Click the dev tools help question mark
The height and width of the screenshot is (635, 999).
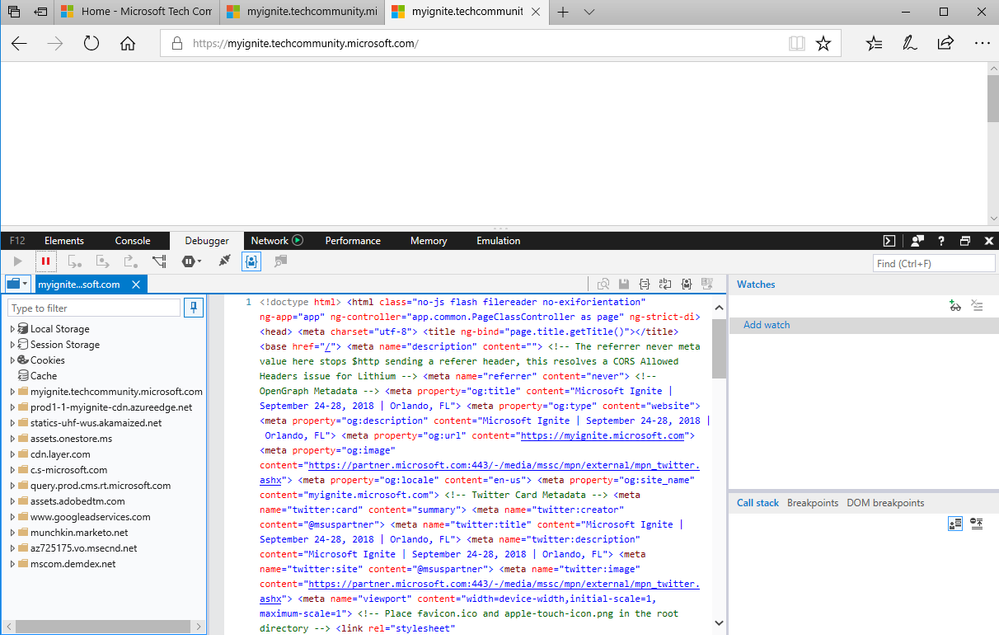pos(941,241)
